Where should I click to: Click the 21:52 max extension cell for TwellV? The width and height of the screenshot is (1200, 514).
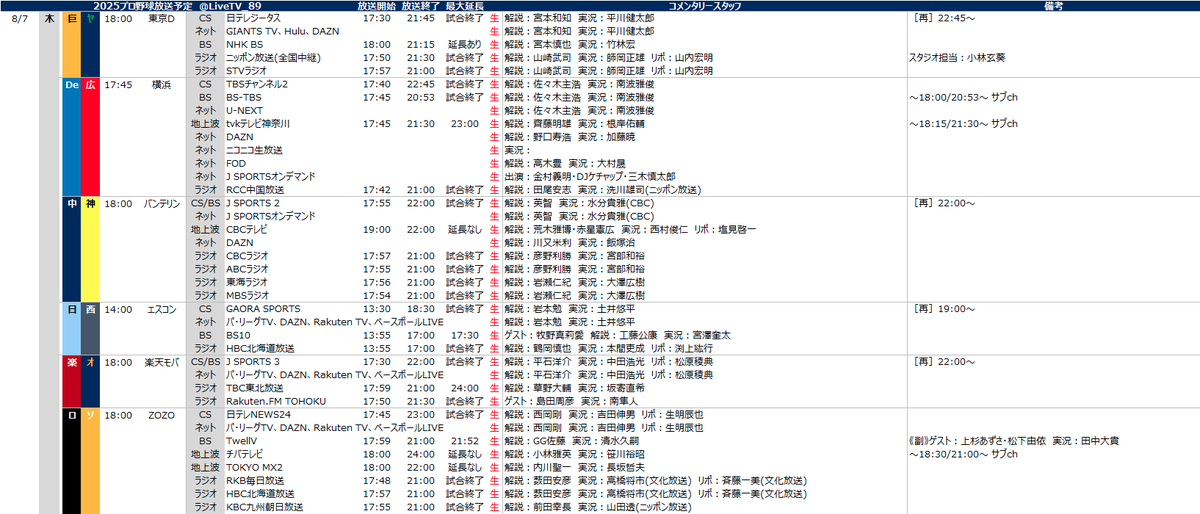pos(465,441)
